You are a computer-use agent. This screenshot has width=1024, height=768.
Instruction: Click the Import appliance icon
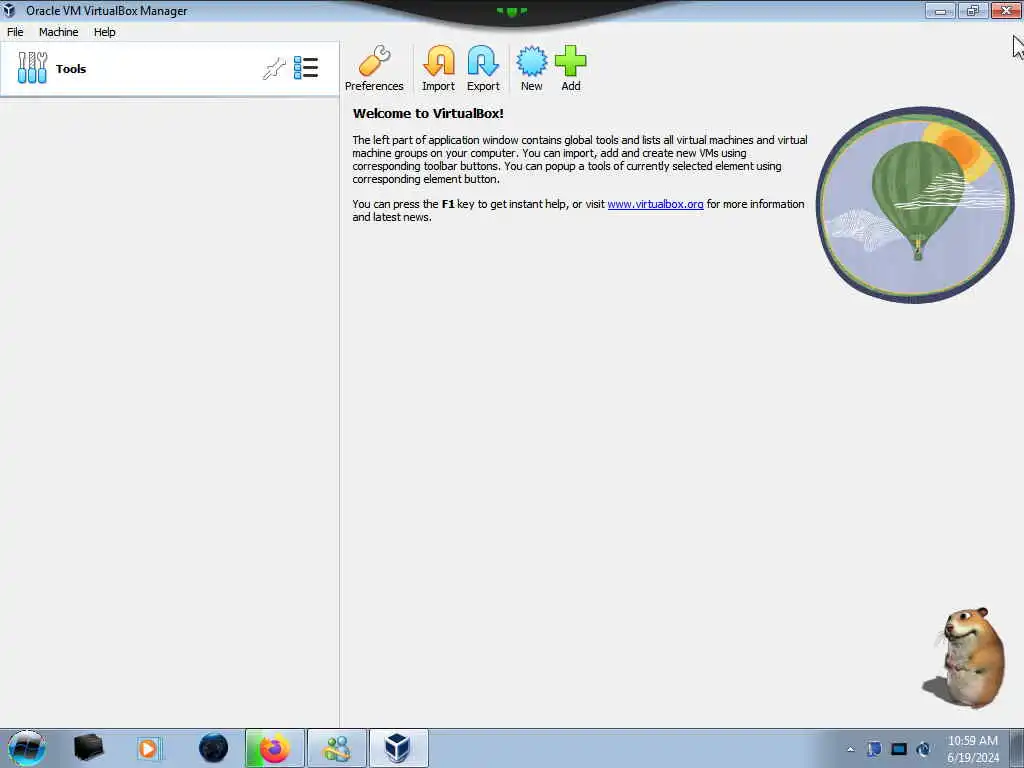[x=438, y=69]
